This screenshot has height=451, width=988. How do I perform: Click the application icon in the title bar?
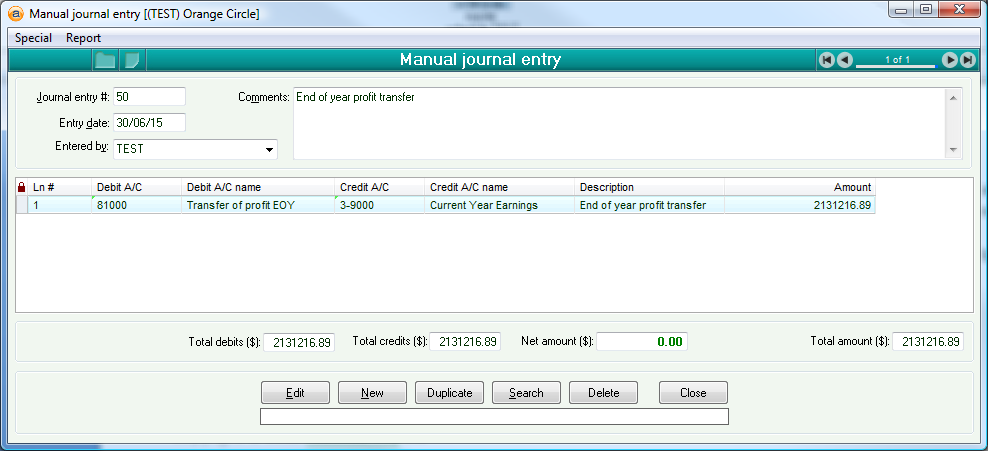16,15
